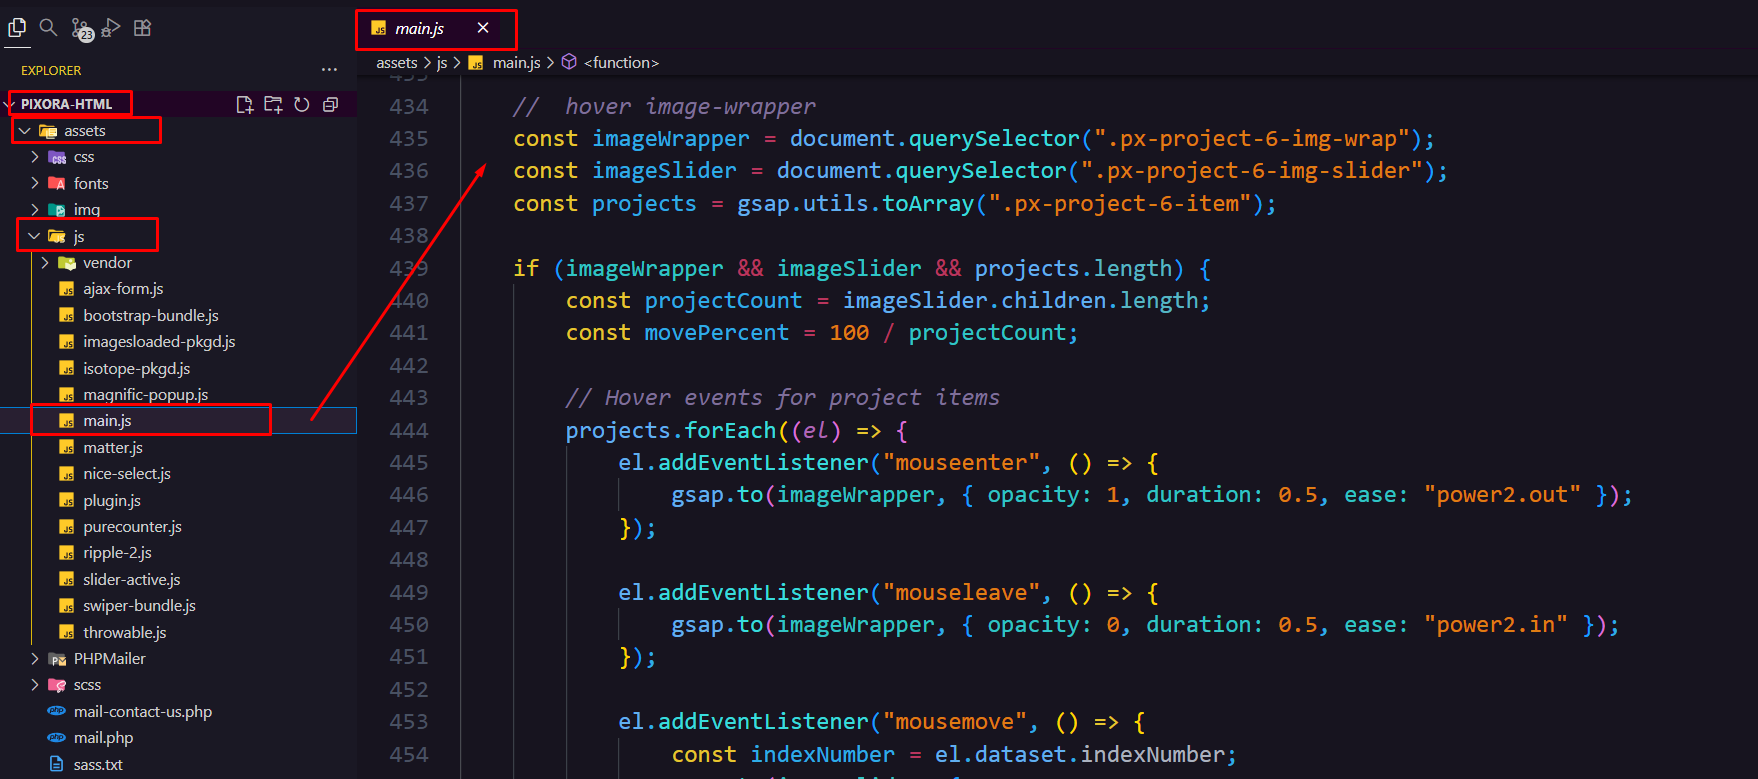The image size is (1758, 779).
Task: Collapse the PIXORA-HTML root section
Action: coord(66,104)
